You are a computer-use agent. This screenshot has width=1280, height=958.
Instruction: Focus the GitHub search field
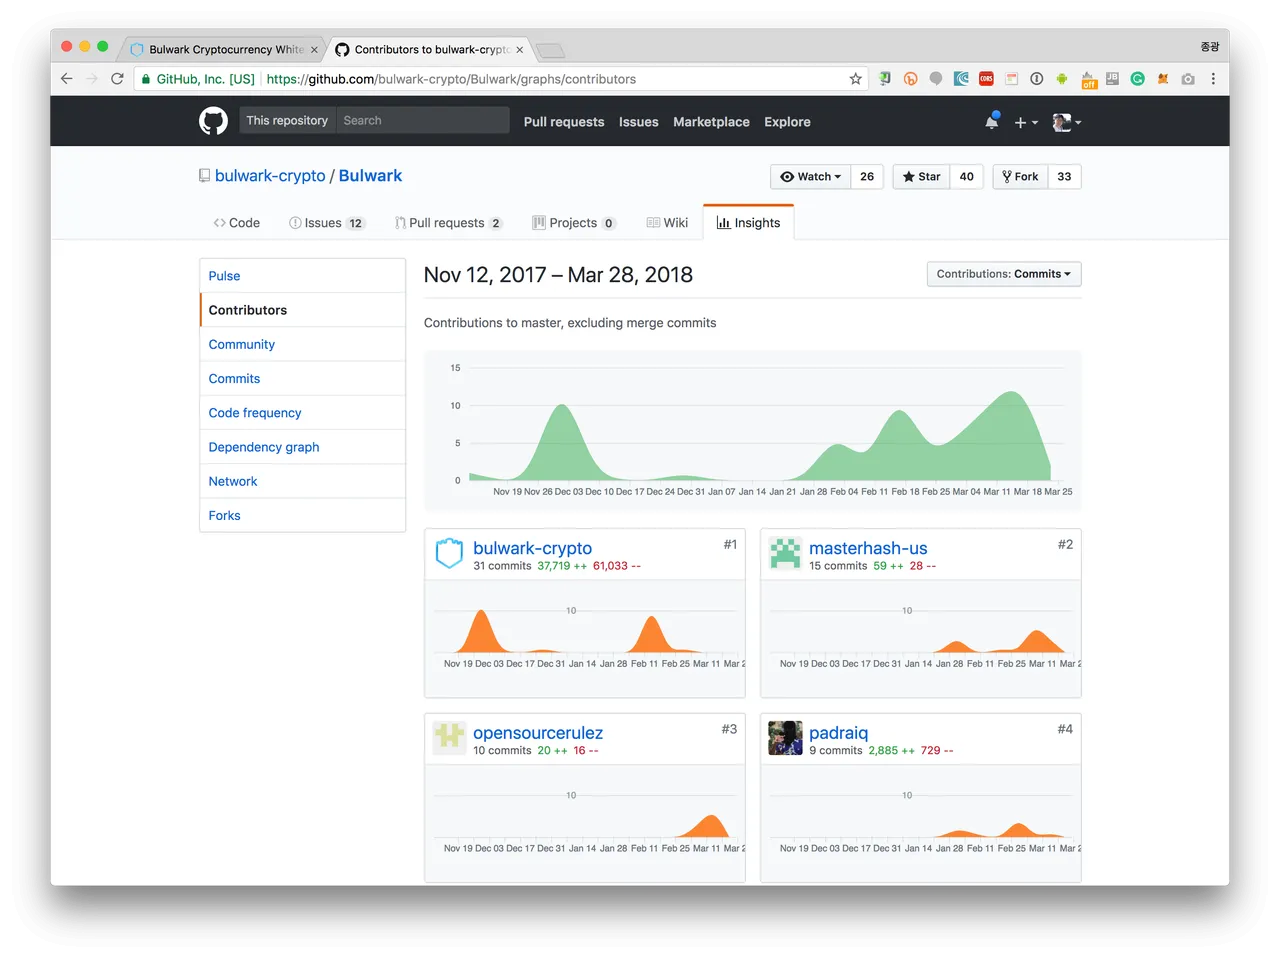[423, 121]
